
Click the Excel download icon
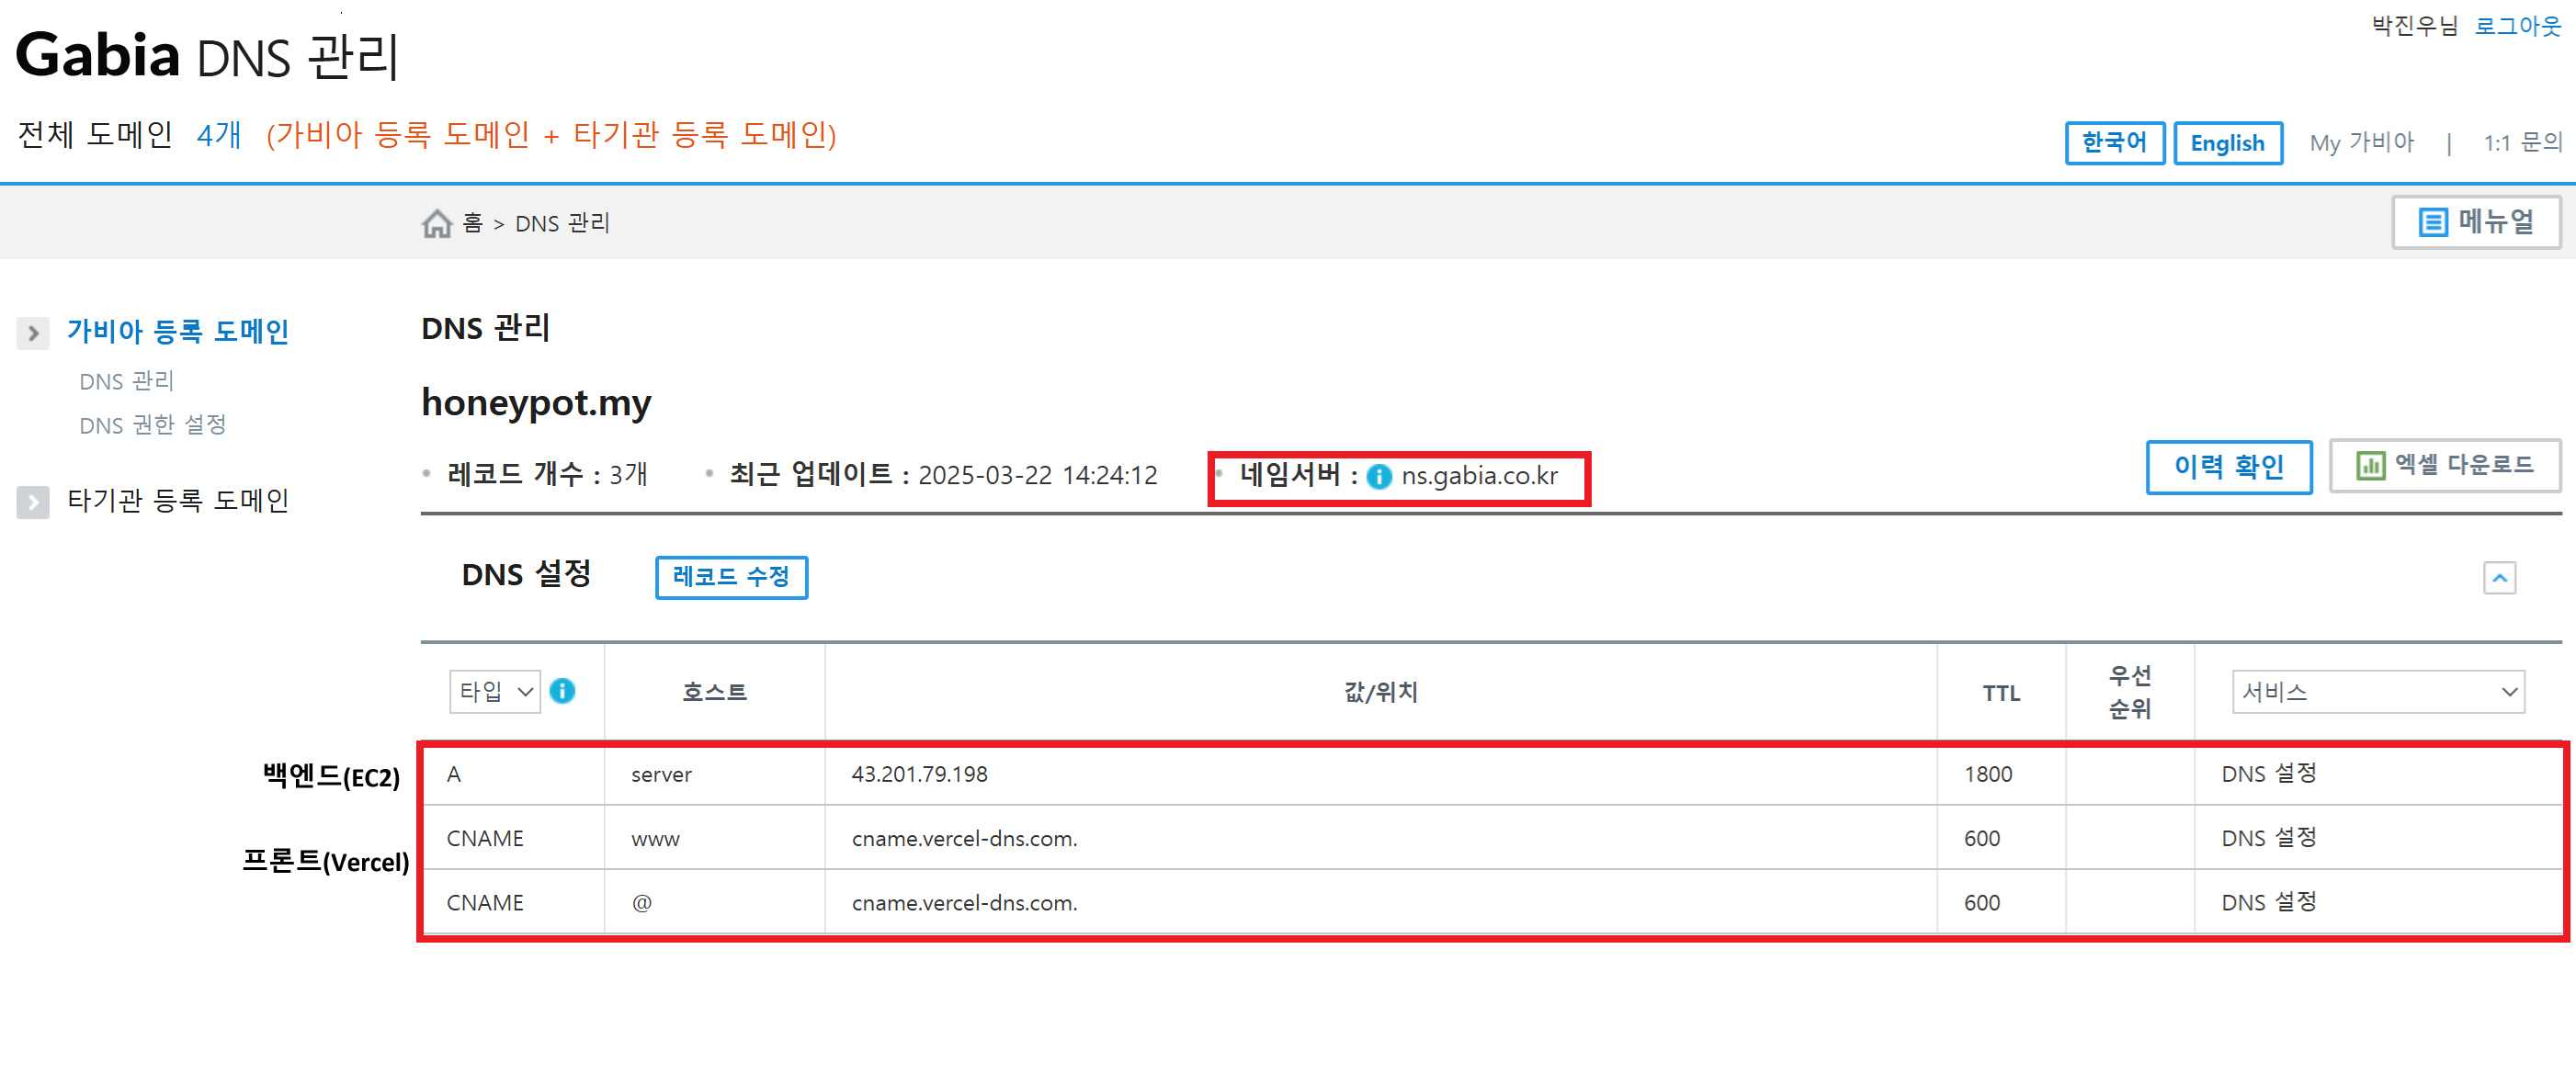point(2369,466)
